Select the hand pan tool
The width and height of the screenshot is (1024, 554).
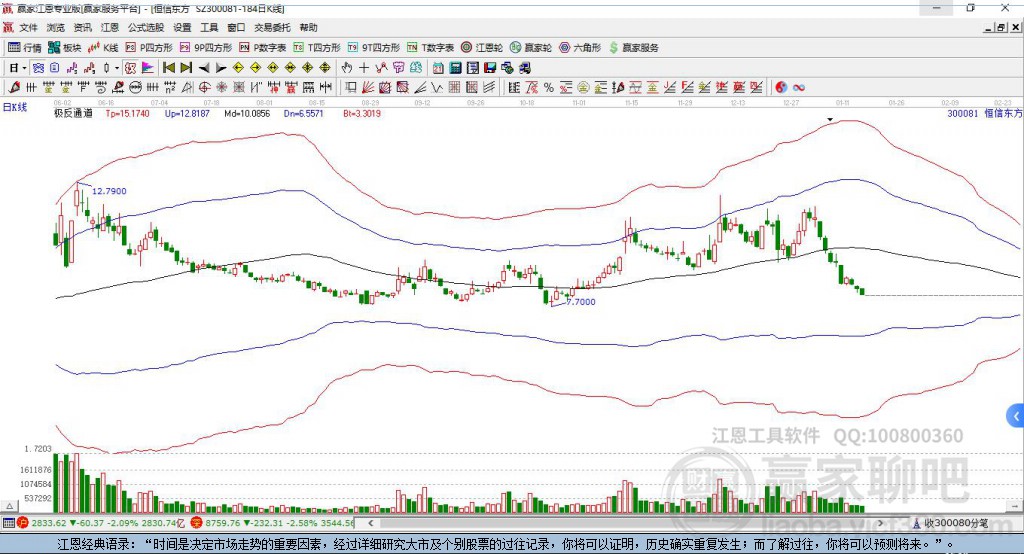point(346,68)
